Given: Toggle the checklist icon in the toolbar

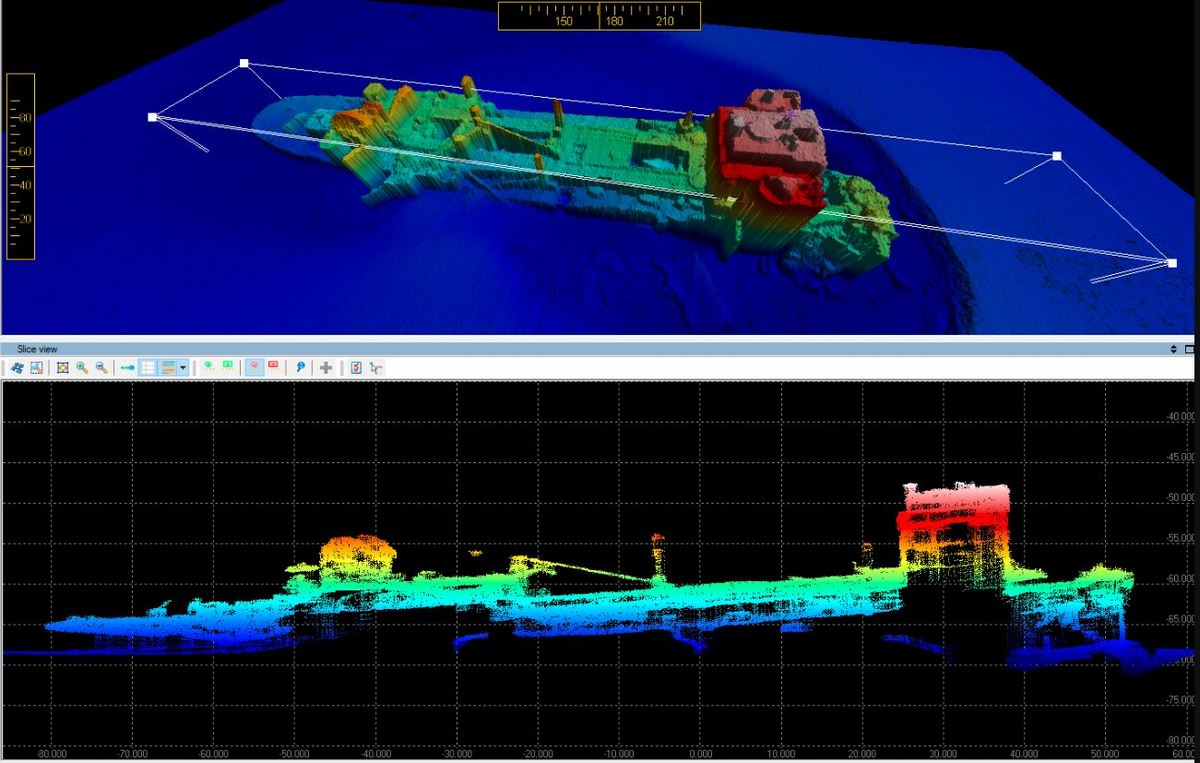Looking at the screenshot, I should (x=356, y=368).
